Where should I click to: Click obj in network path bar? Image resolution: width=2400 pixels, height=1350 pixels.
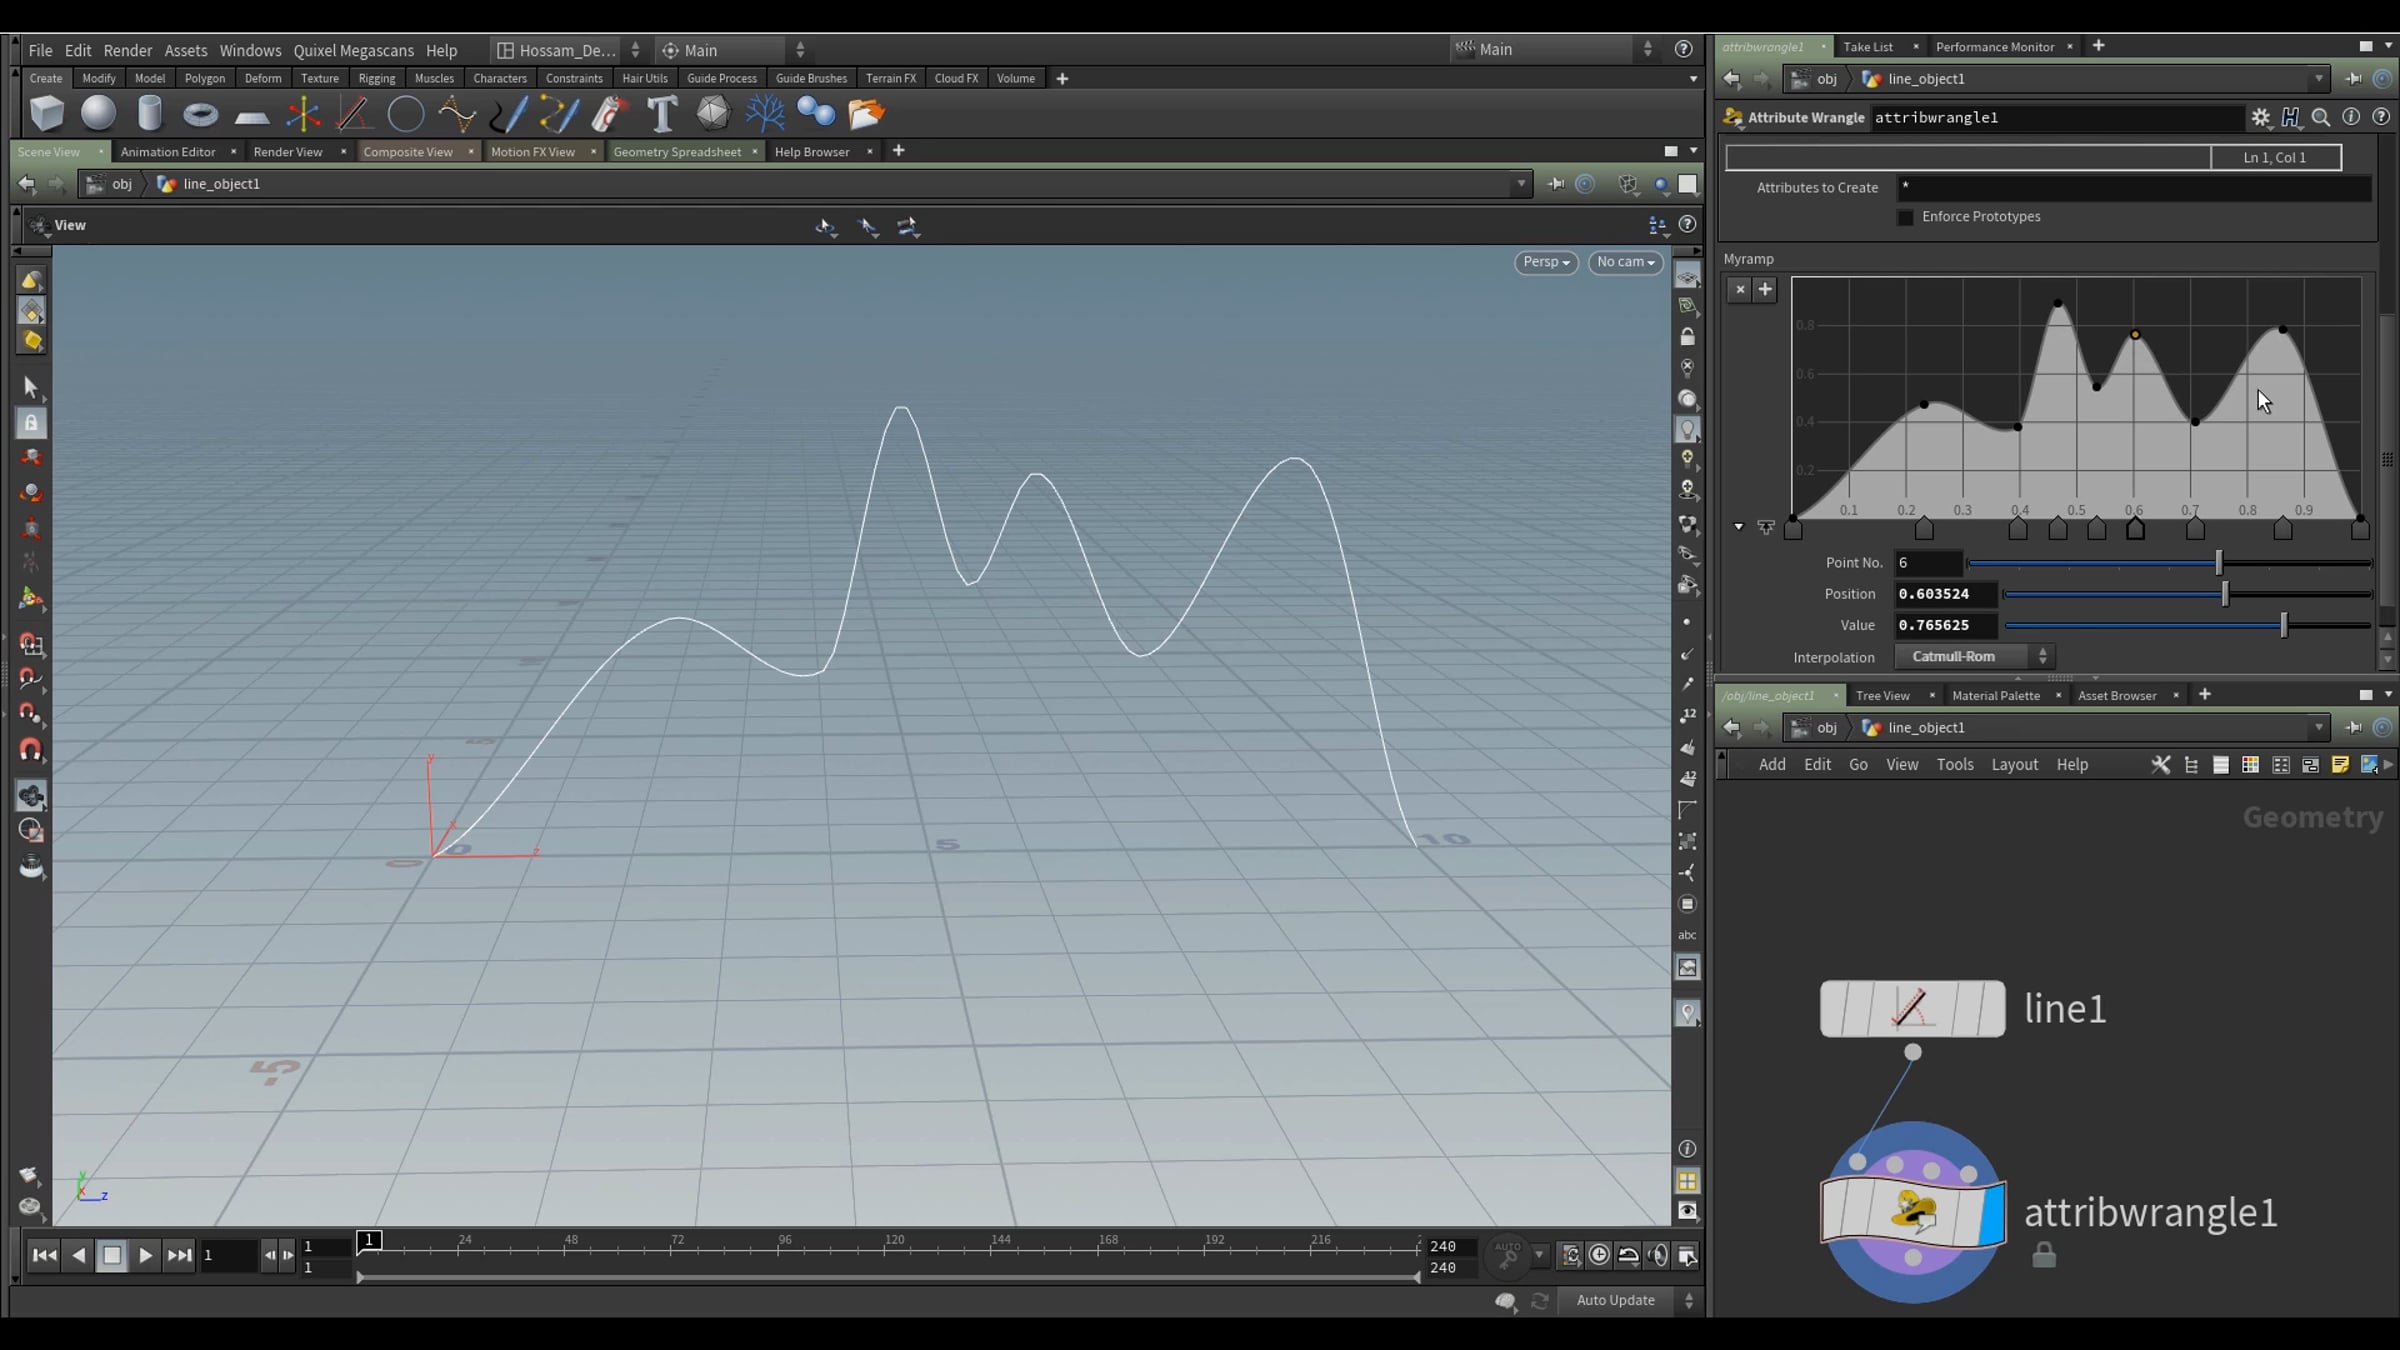click(x=1826, y=728)
